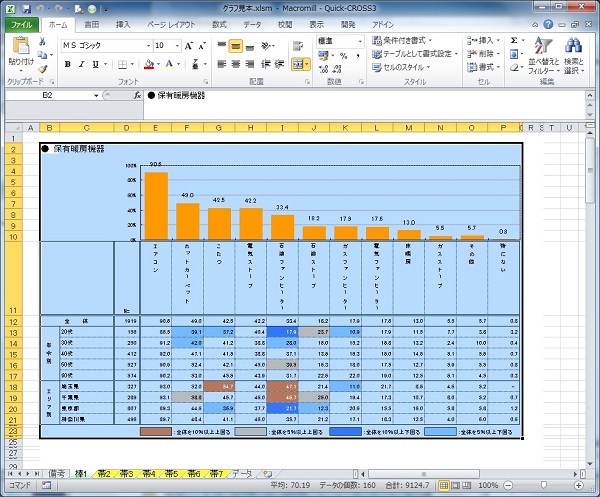Toggle italic formatting in the ribbon
600x497 pixels.
pyautogui.click(x=82, y=65)
